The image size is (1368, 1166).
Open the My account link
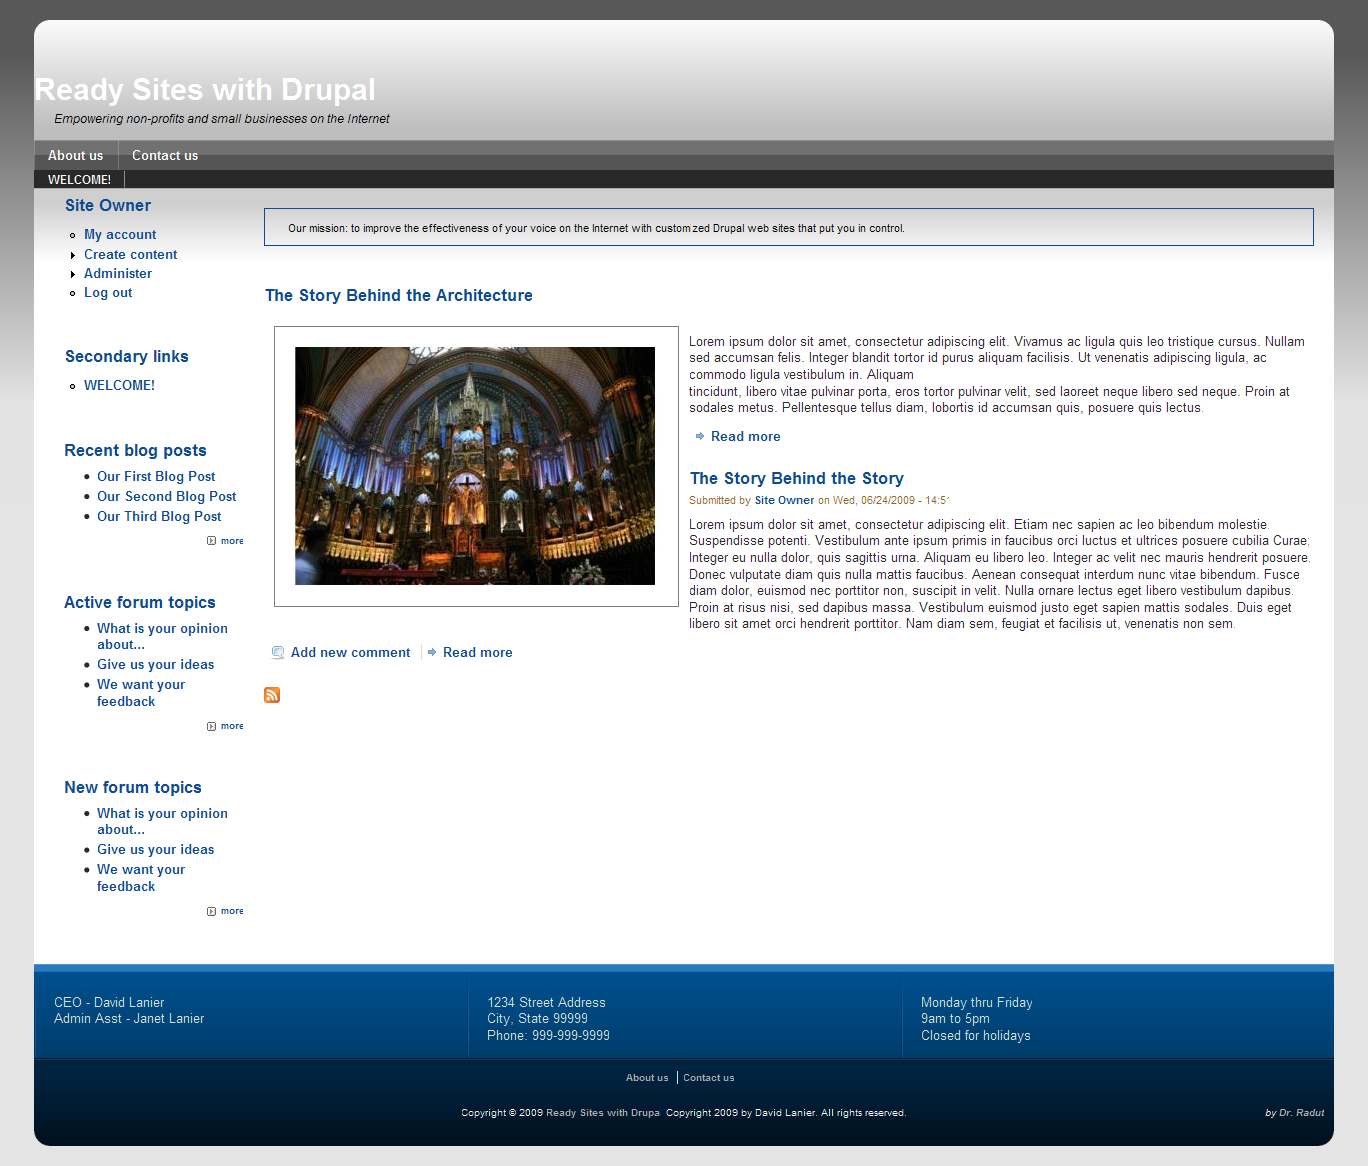120,235
